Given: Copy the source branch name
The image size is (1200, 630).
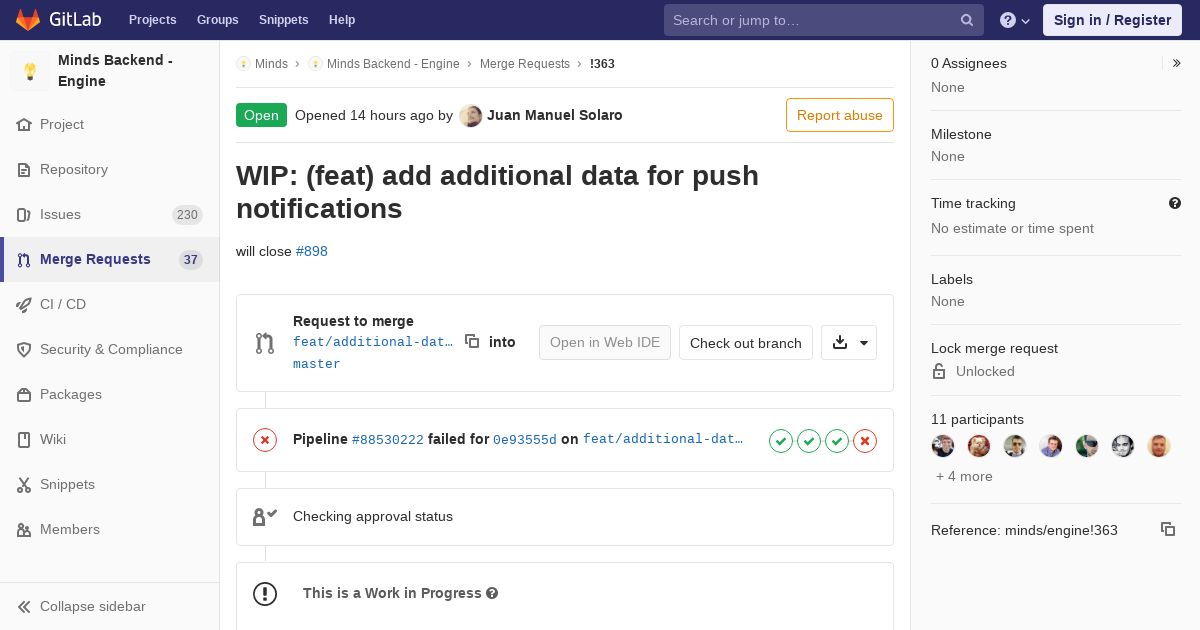Looking at the screenshot, I should click(x=472, y=342).
